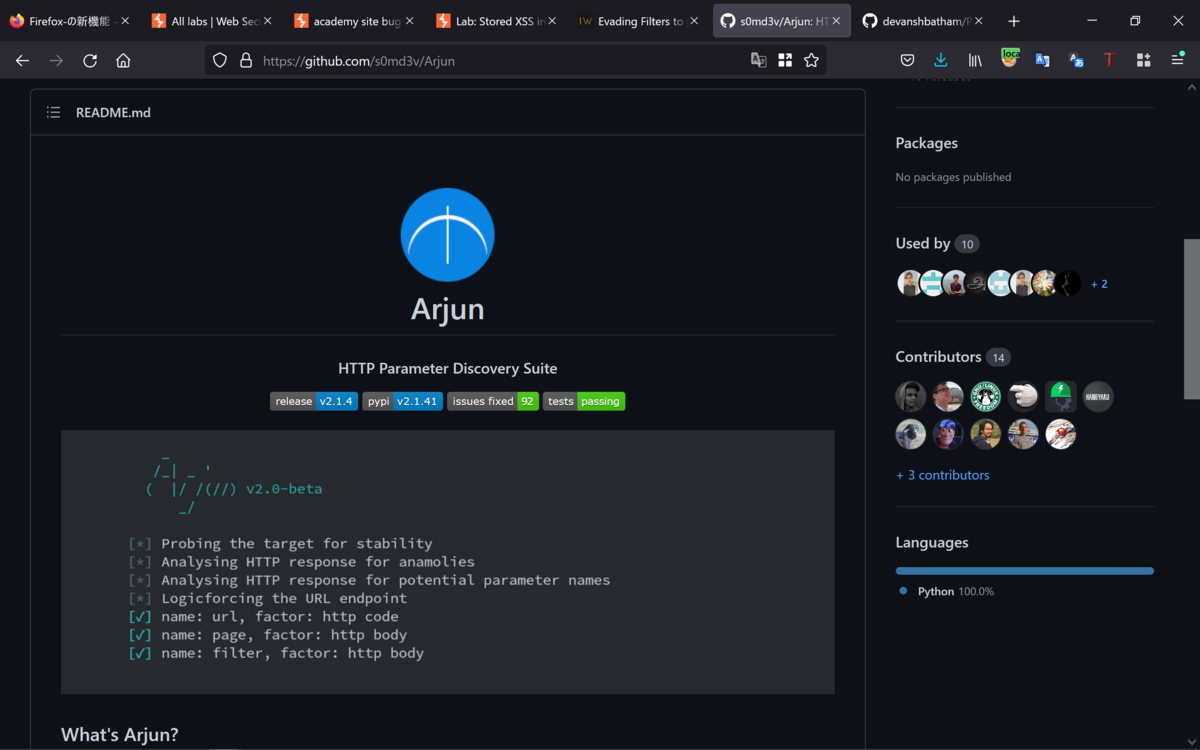Click the github.com URL address field
Screen dimensions: 1200x750
click(x=500, y=60)
